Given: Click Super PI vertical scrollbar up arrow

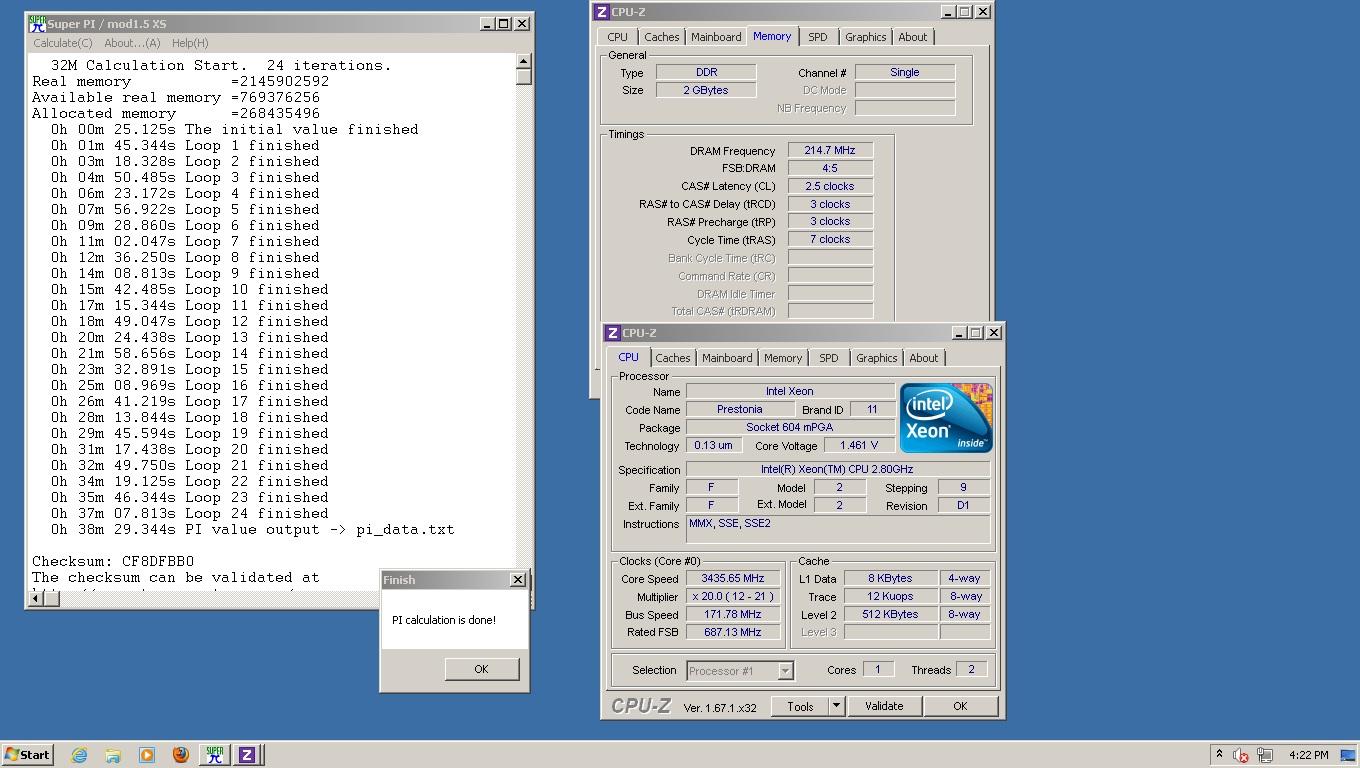Looking at the screenshot, I should 523,62.
